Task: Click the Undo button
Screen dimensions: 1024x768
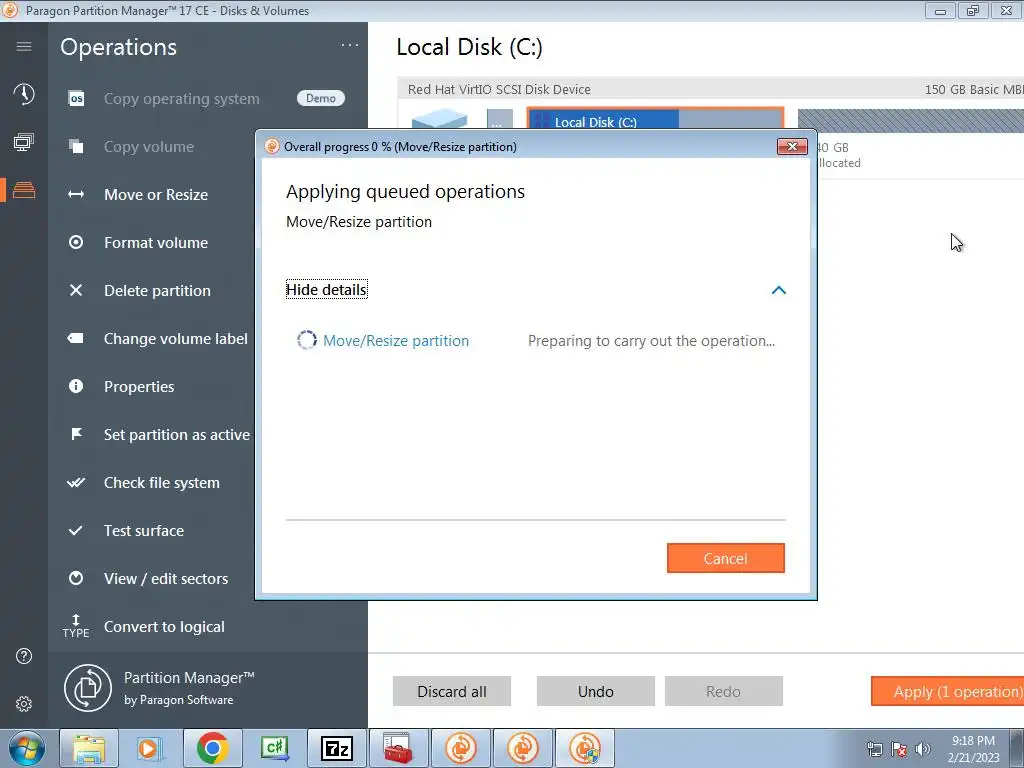Action: pyautogui.click(x=596, y=691)
